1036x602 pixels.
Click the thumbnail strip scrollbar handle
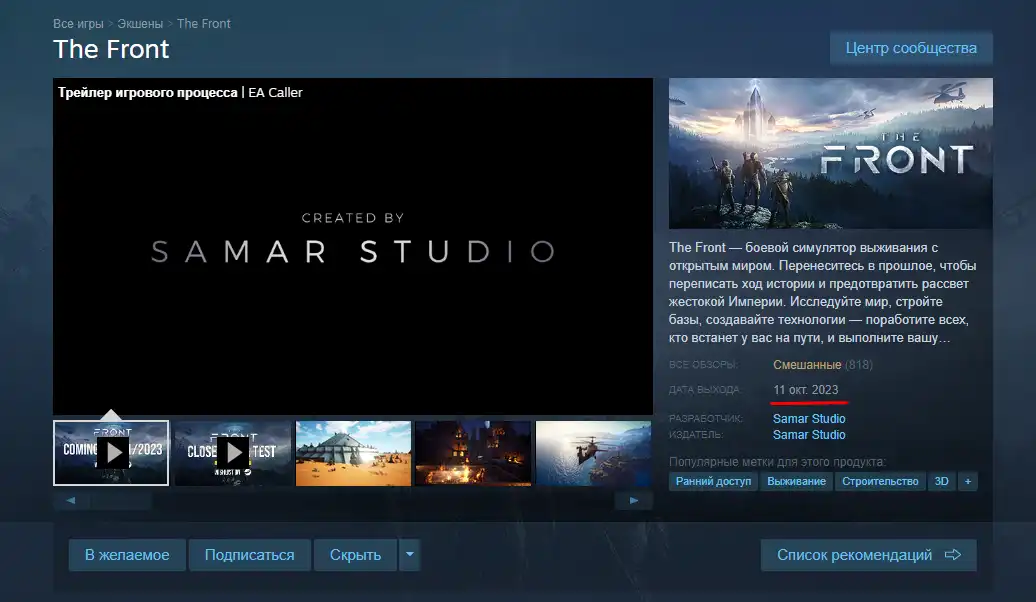[122, 500]
